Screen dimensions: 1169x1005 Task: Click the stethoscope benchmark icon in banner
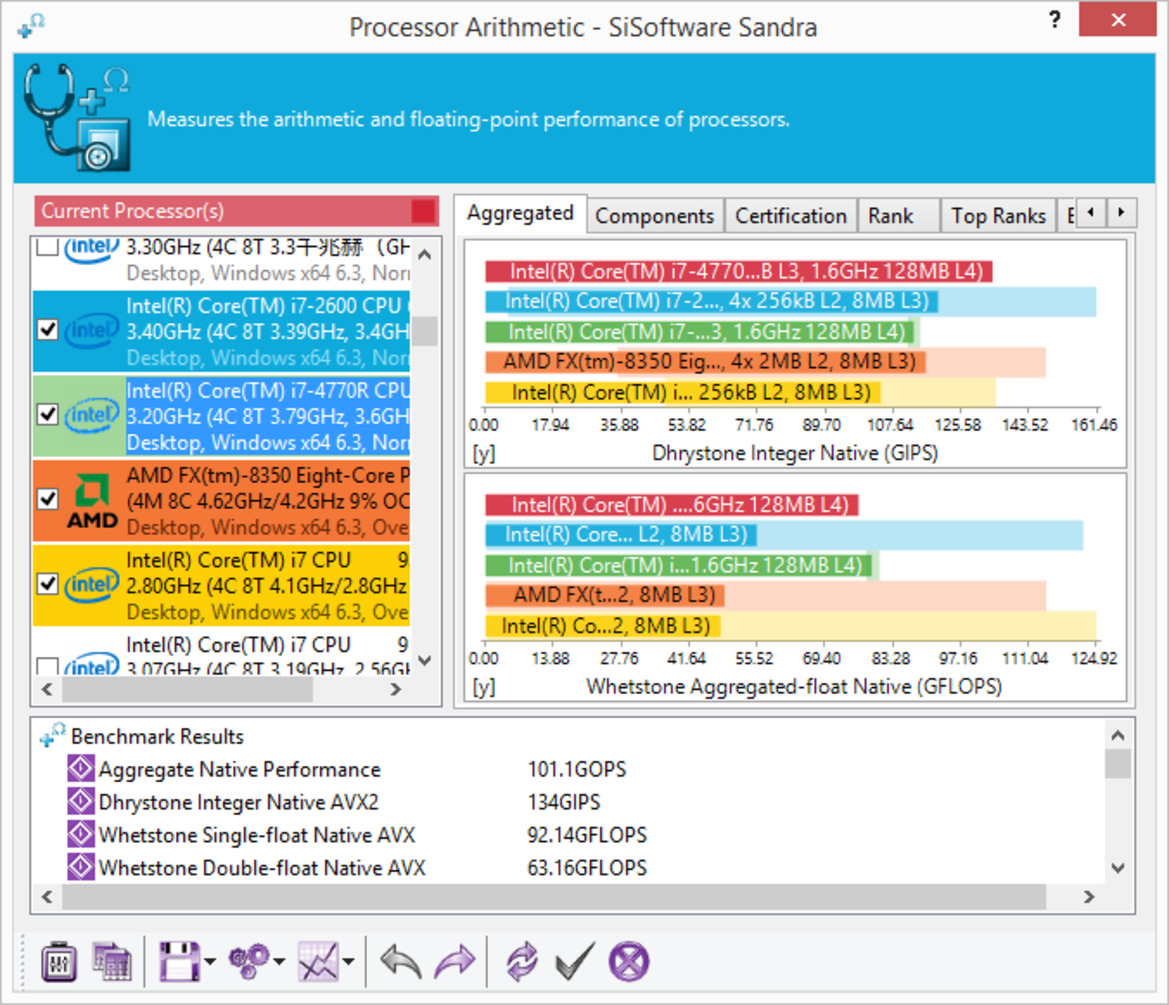[x=78, y=118]
